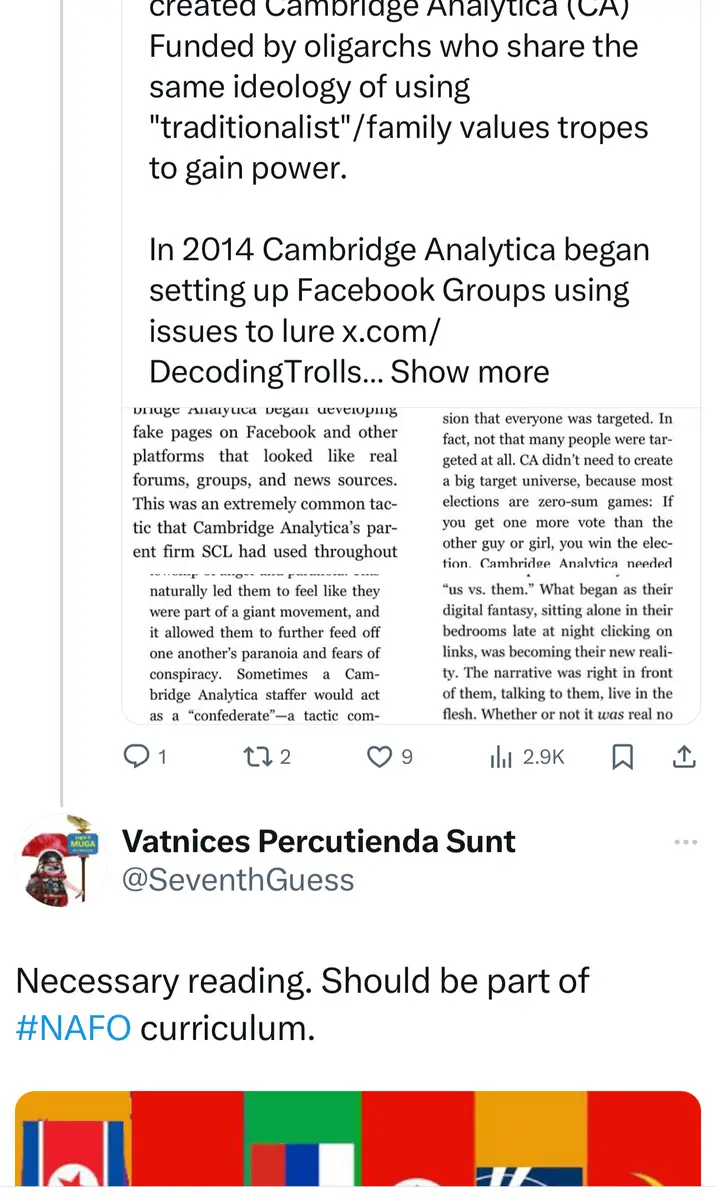Open the three-dot menu on SeventhGuess's tweet
The width and height of the screenshot is (716, 1200).
click(x=685, y=842)
